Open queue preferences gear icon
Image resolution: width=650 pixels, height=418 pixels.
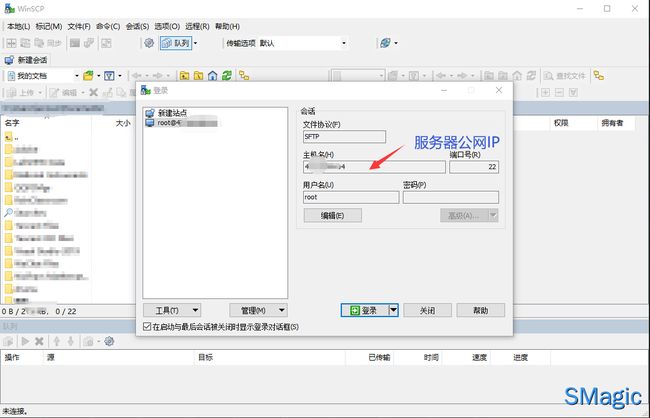109,341
